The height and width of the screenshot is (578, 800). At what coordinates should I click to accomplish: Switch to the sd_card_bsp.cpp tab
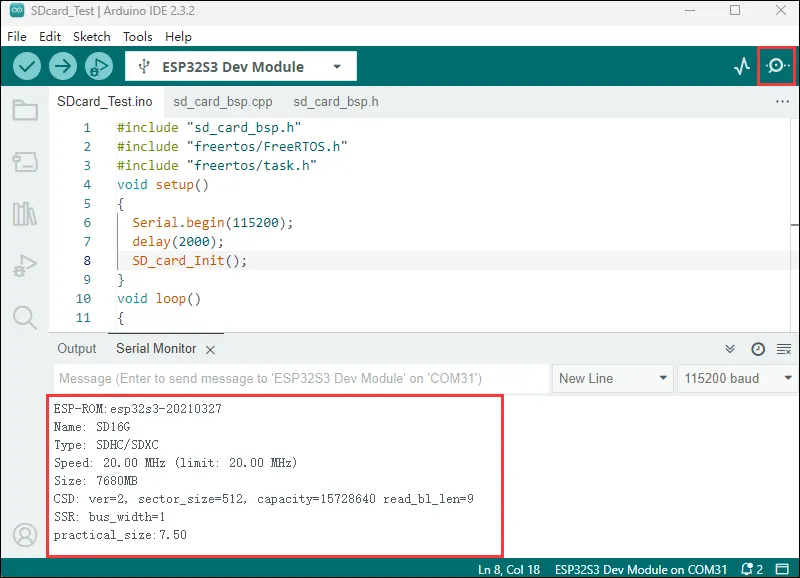coord(223,101)
